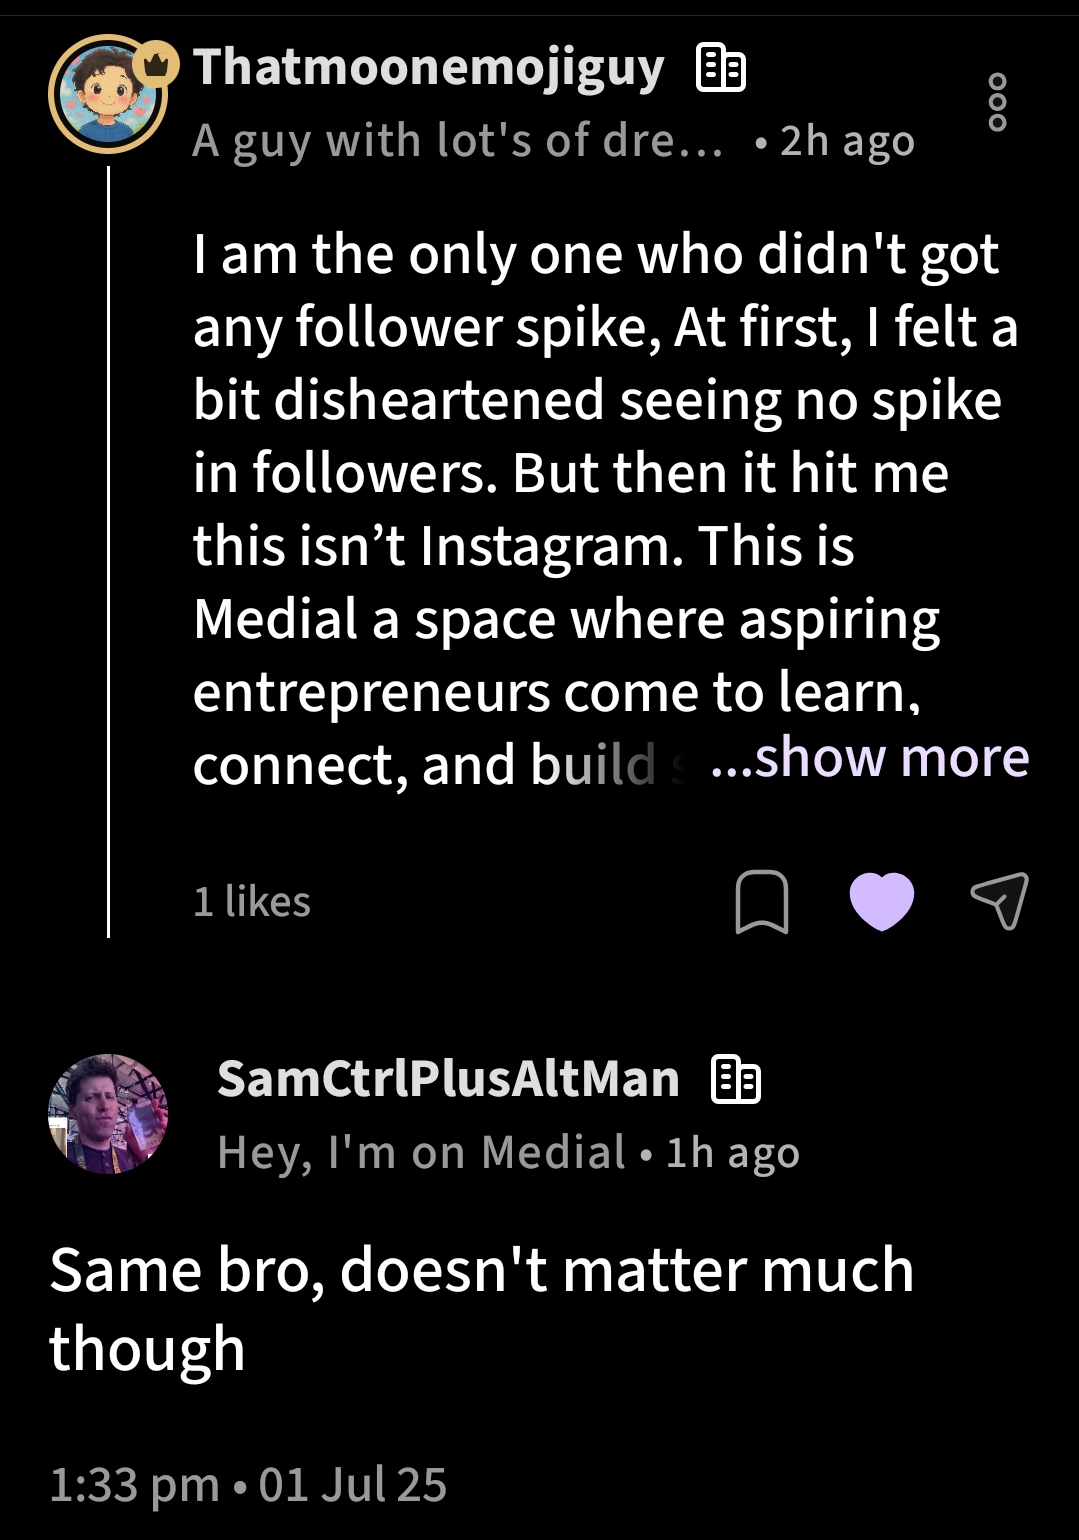Tap the "A guy with lot's of dre..." bio
Screen dimensions: 1079x1540
pyautogui.click(x=457, y=141)
